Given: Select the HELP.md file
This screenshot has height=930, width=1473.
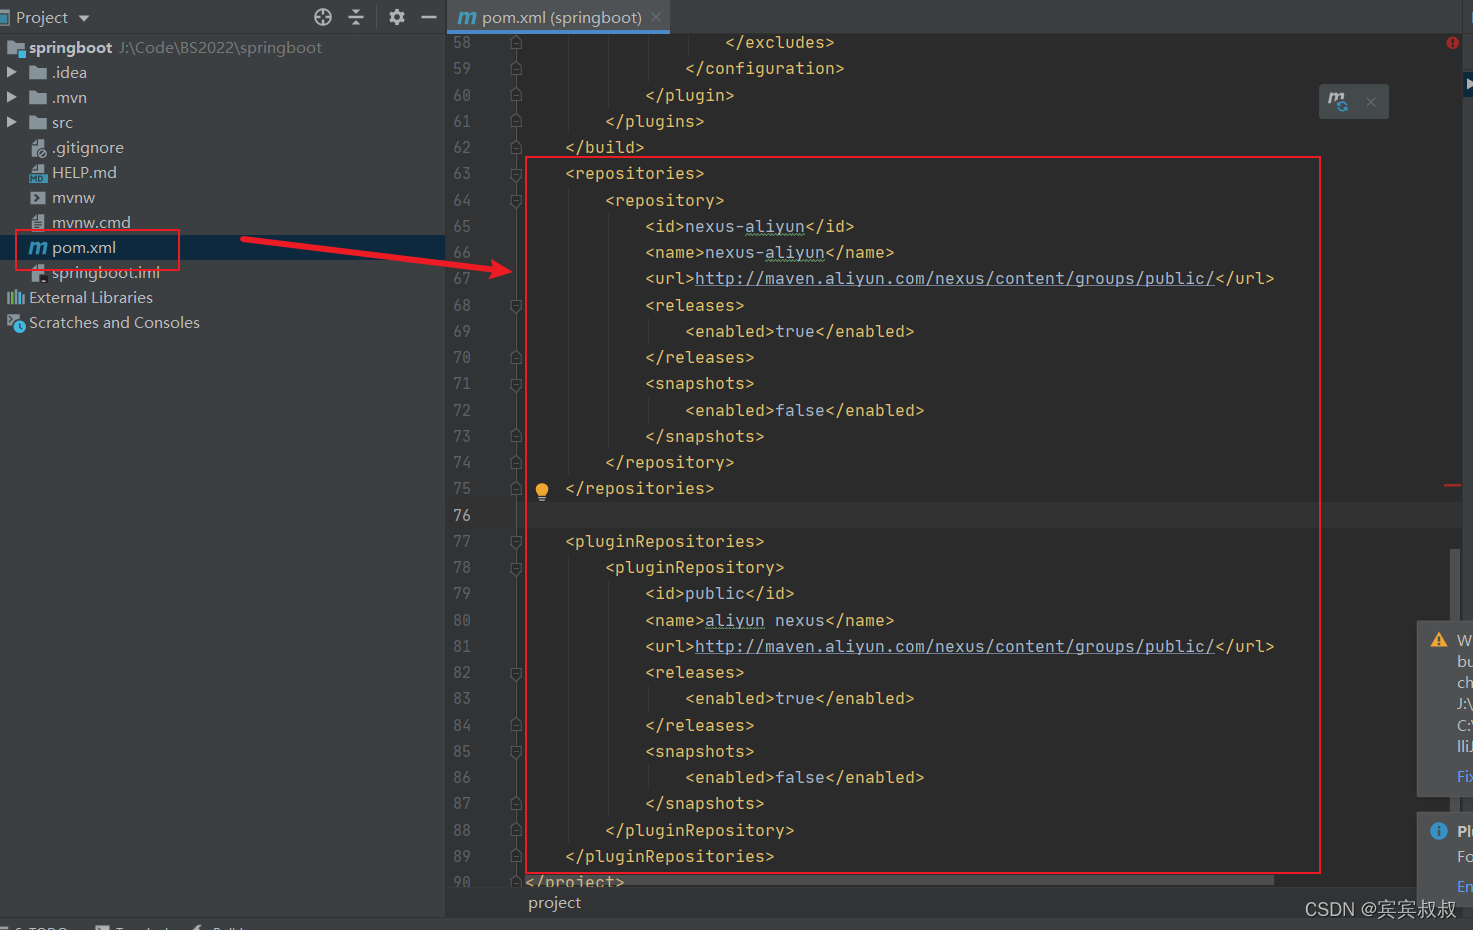Looking at the screenshot, I should pos(84,172).
